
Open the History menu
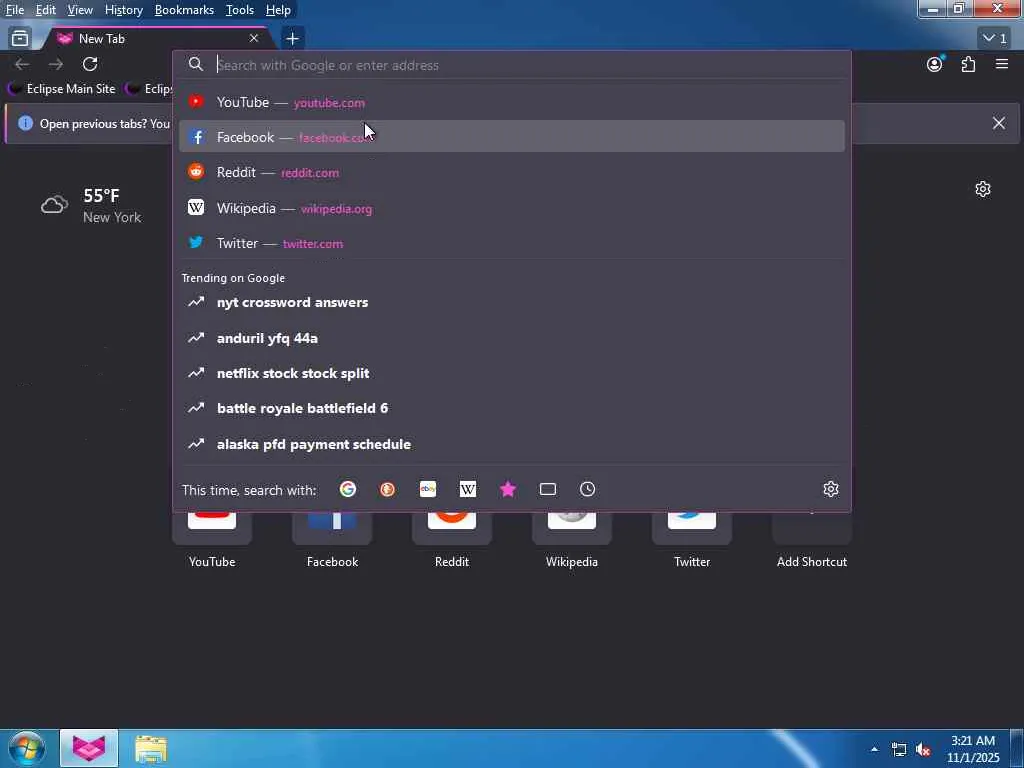[123, 10]
